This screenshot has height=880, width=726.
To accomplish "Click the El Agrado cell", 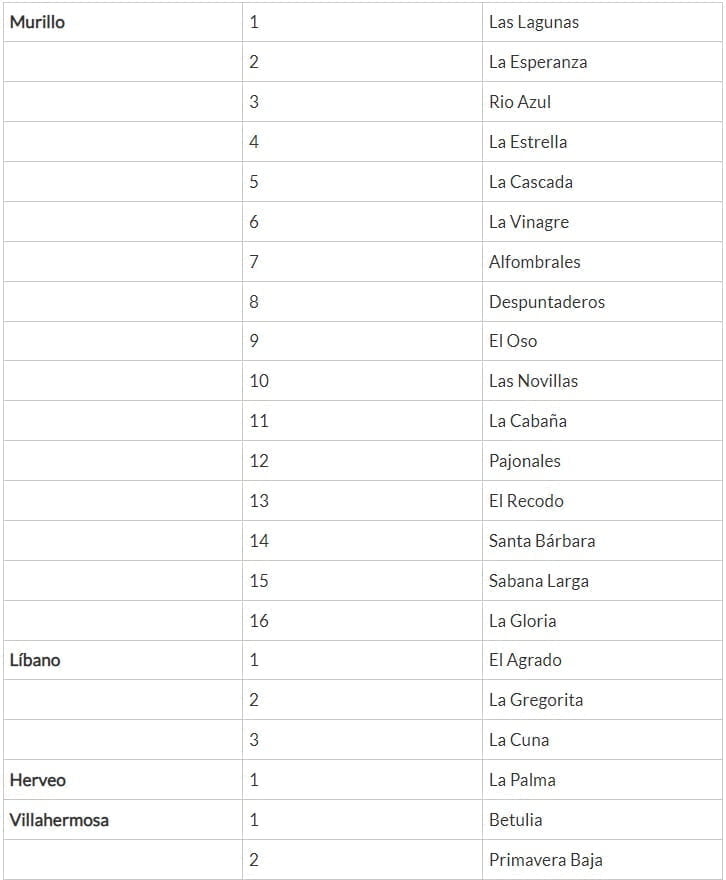I will pos(525,660).
